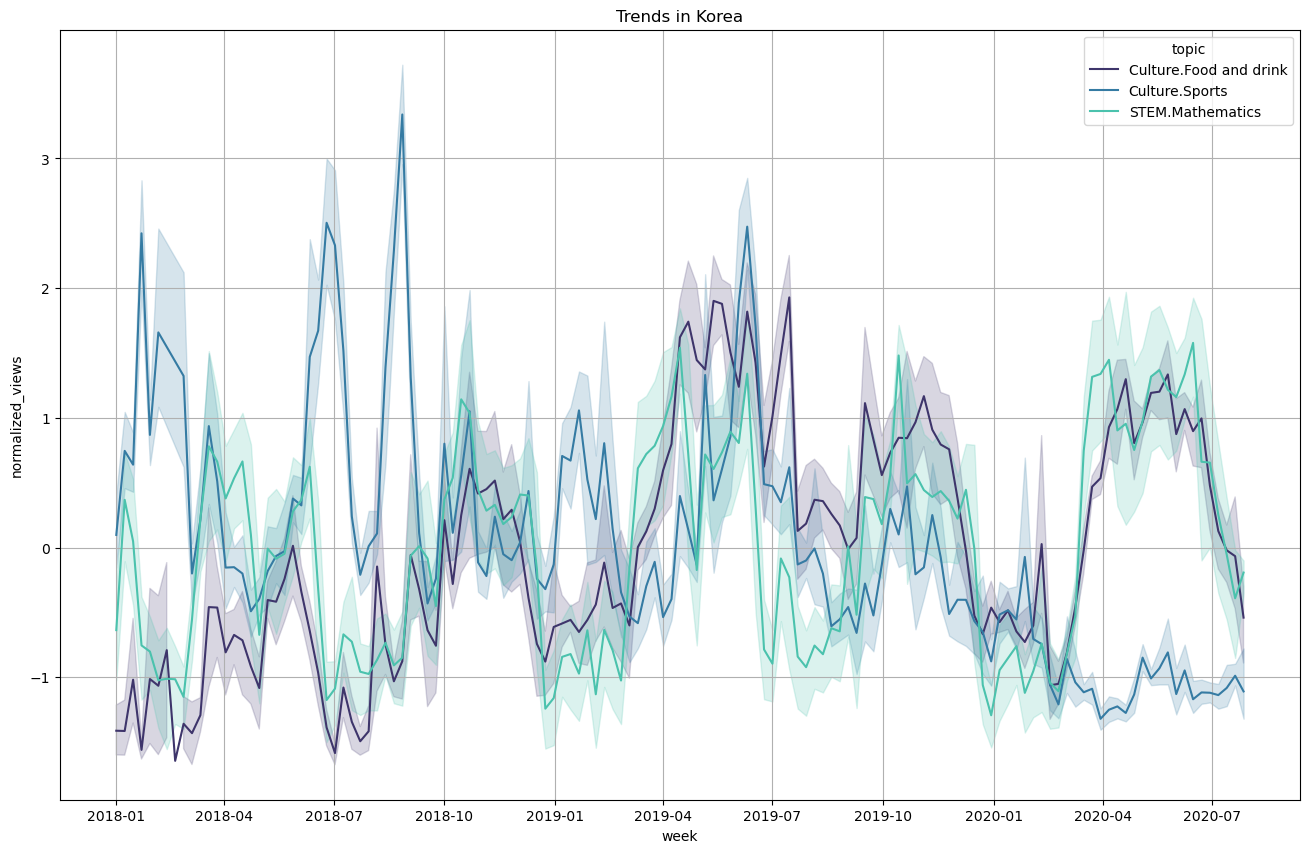Click the x-axis tick label 2020-07
Image resolution: width=1309 pixels, height=853 pixels.
click(1212, 816)
